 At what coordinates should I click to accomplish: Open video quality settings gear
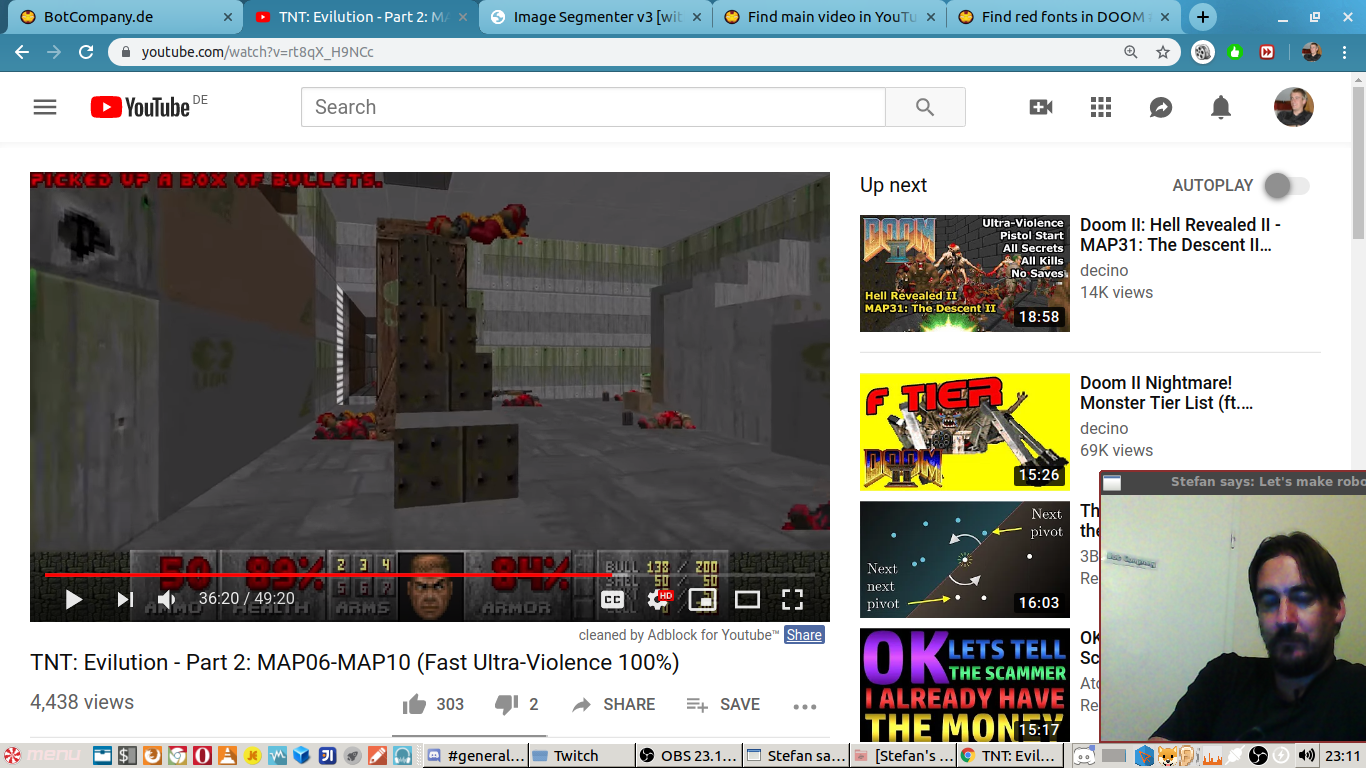[658, 599]
